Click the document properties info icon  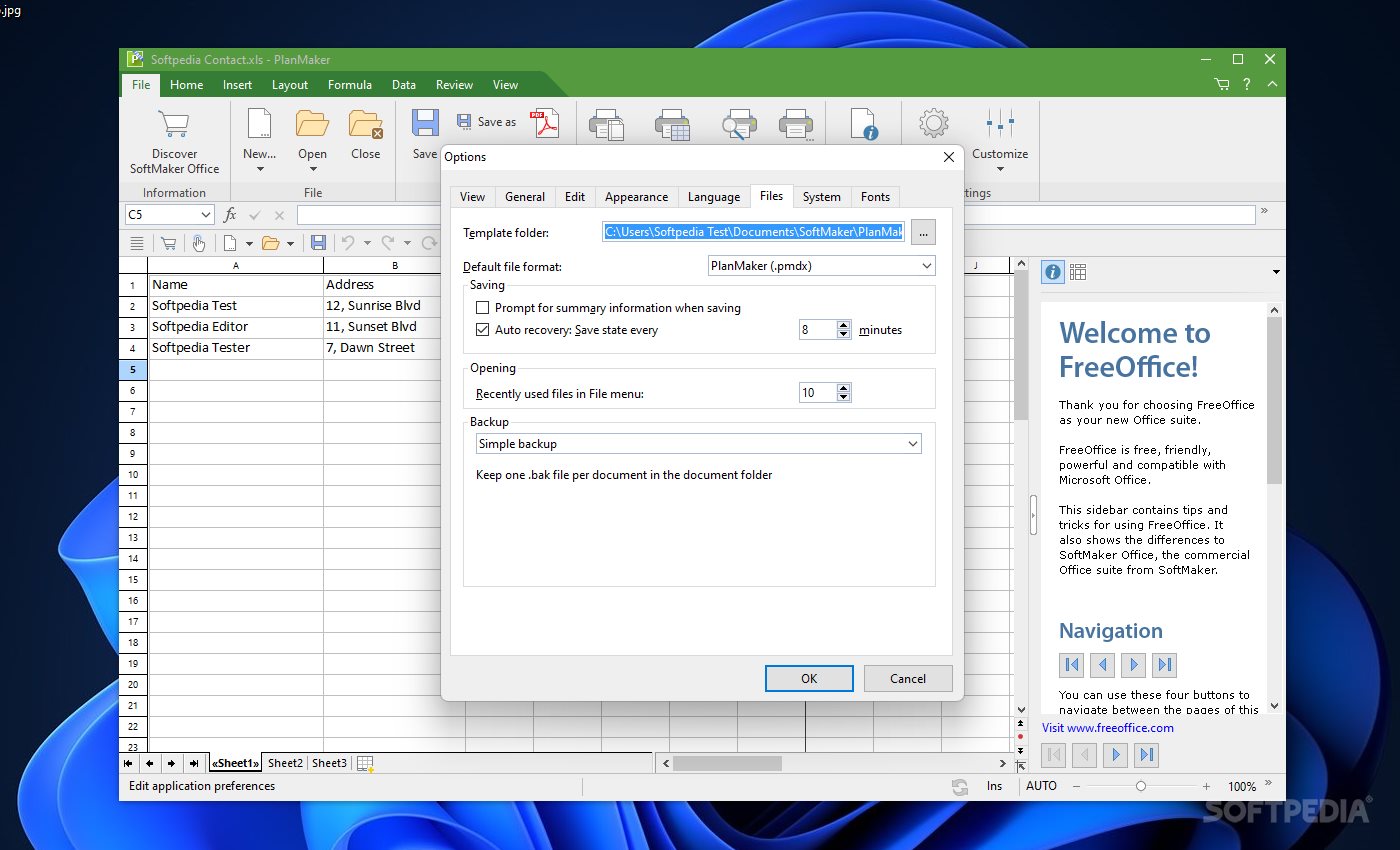tap(863, 124)
